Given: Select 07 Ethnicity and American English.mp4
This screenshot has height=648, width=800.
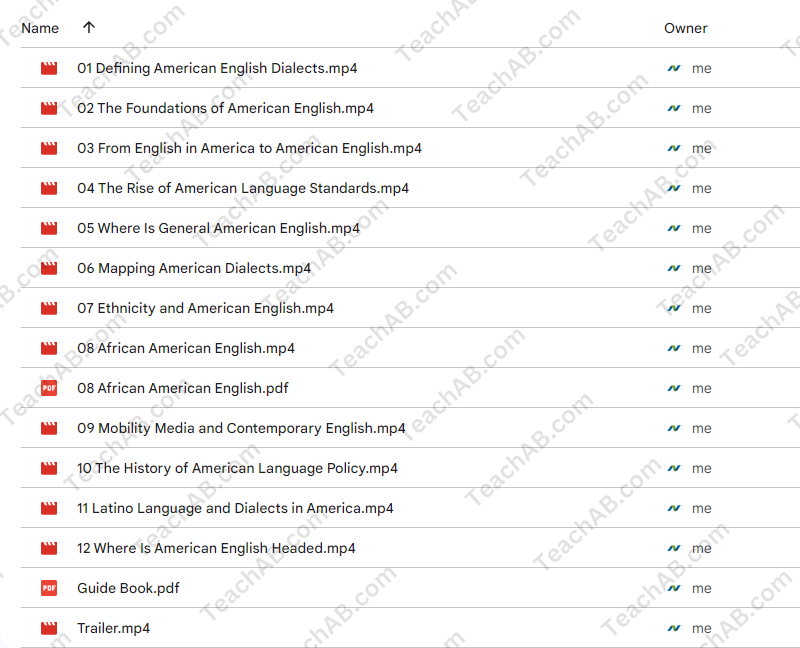Looking at the screenshot, I should (205, 308).
